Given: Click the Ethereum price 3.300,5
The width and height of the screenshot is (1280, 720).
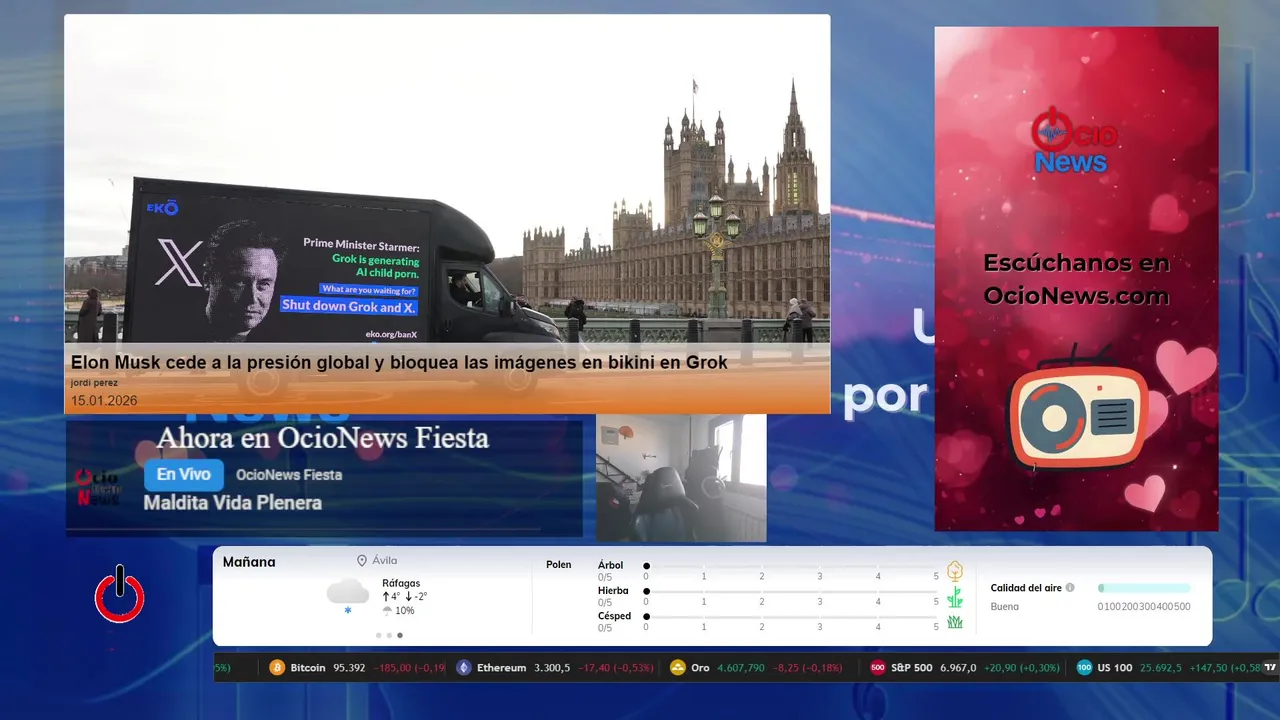Looking at the screenshot, I should pos(552,668).
